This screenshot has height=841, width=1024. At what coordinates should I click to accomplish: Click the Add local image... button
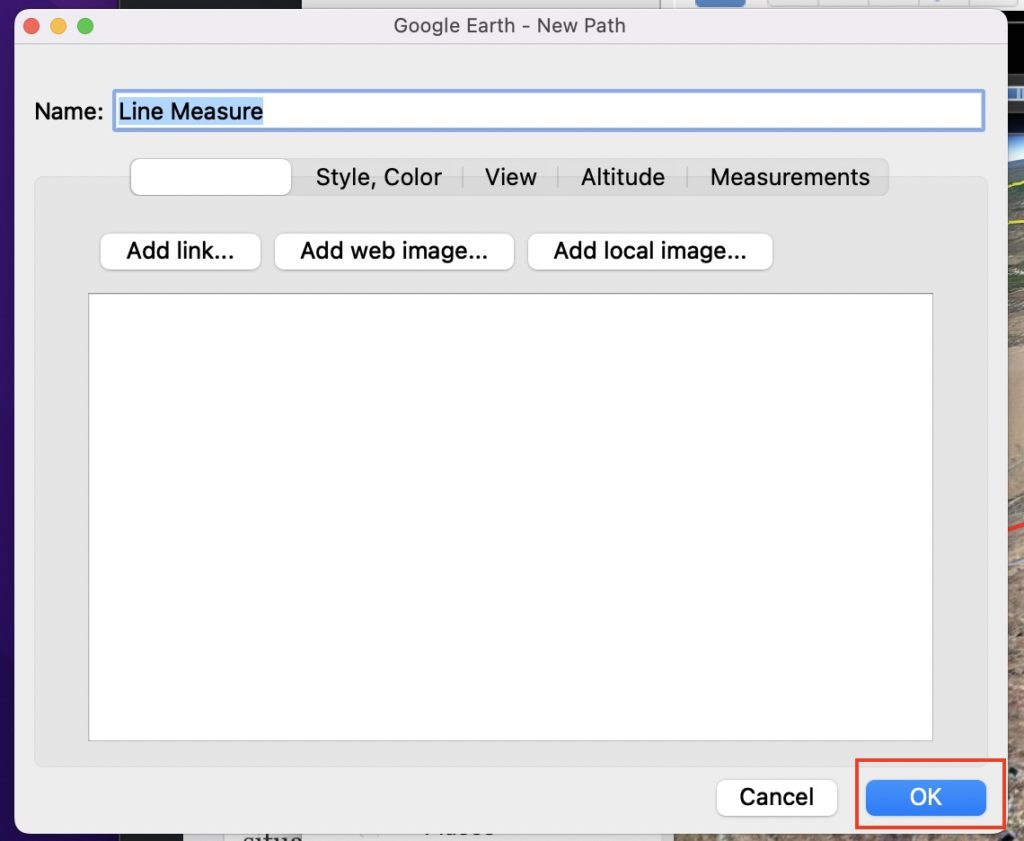[x=650, y=251]
